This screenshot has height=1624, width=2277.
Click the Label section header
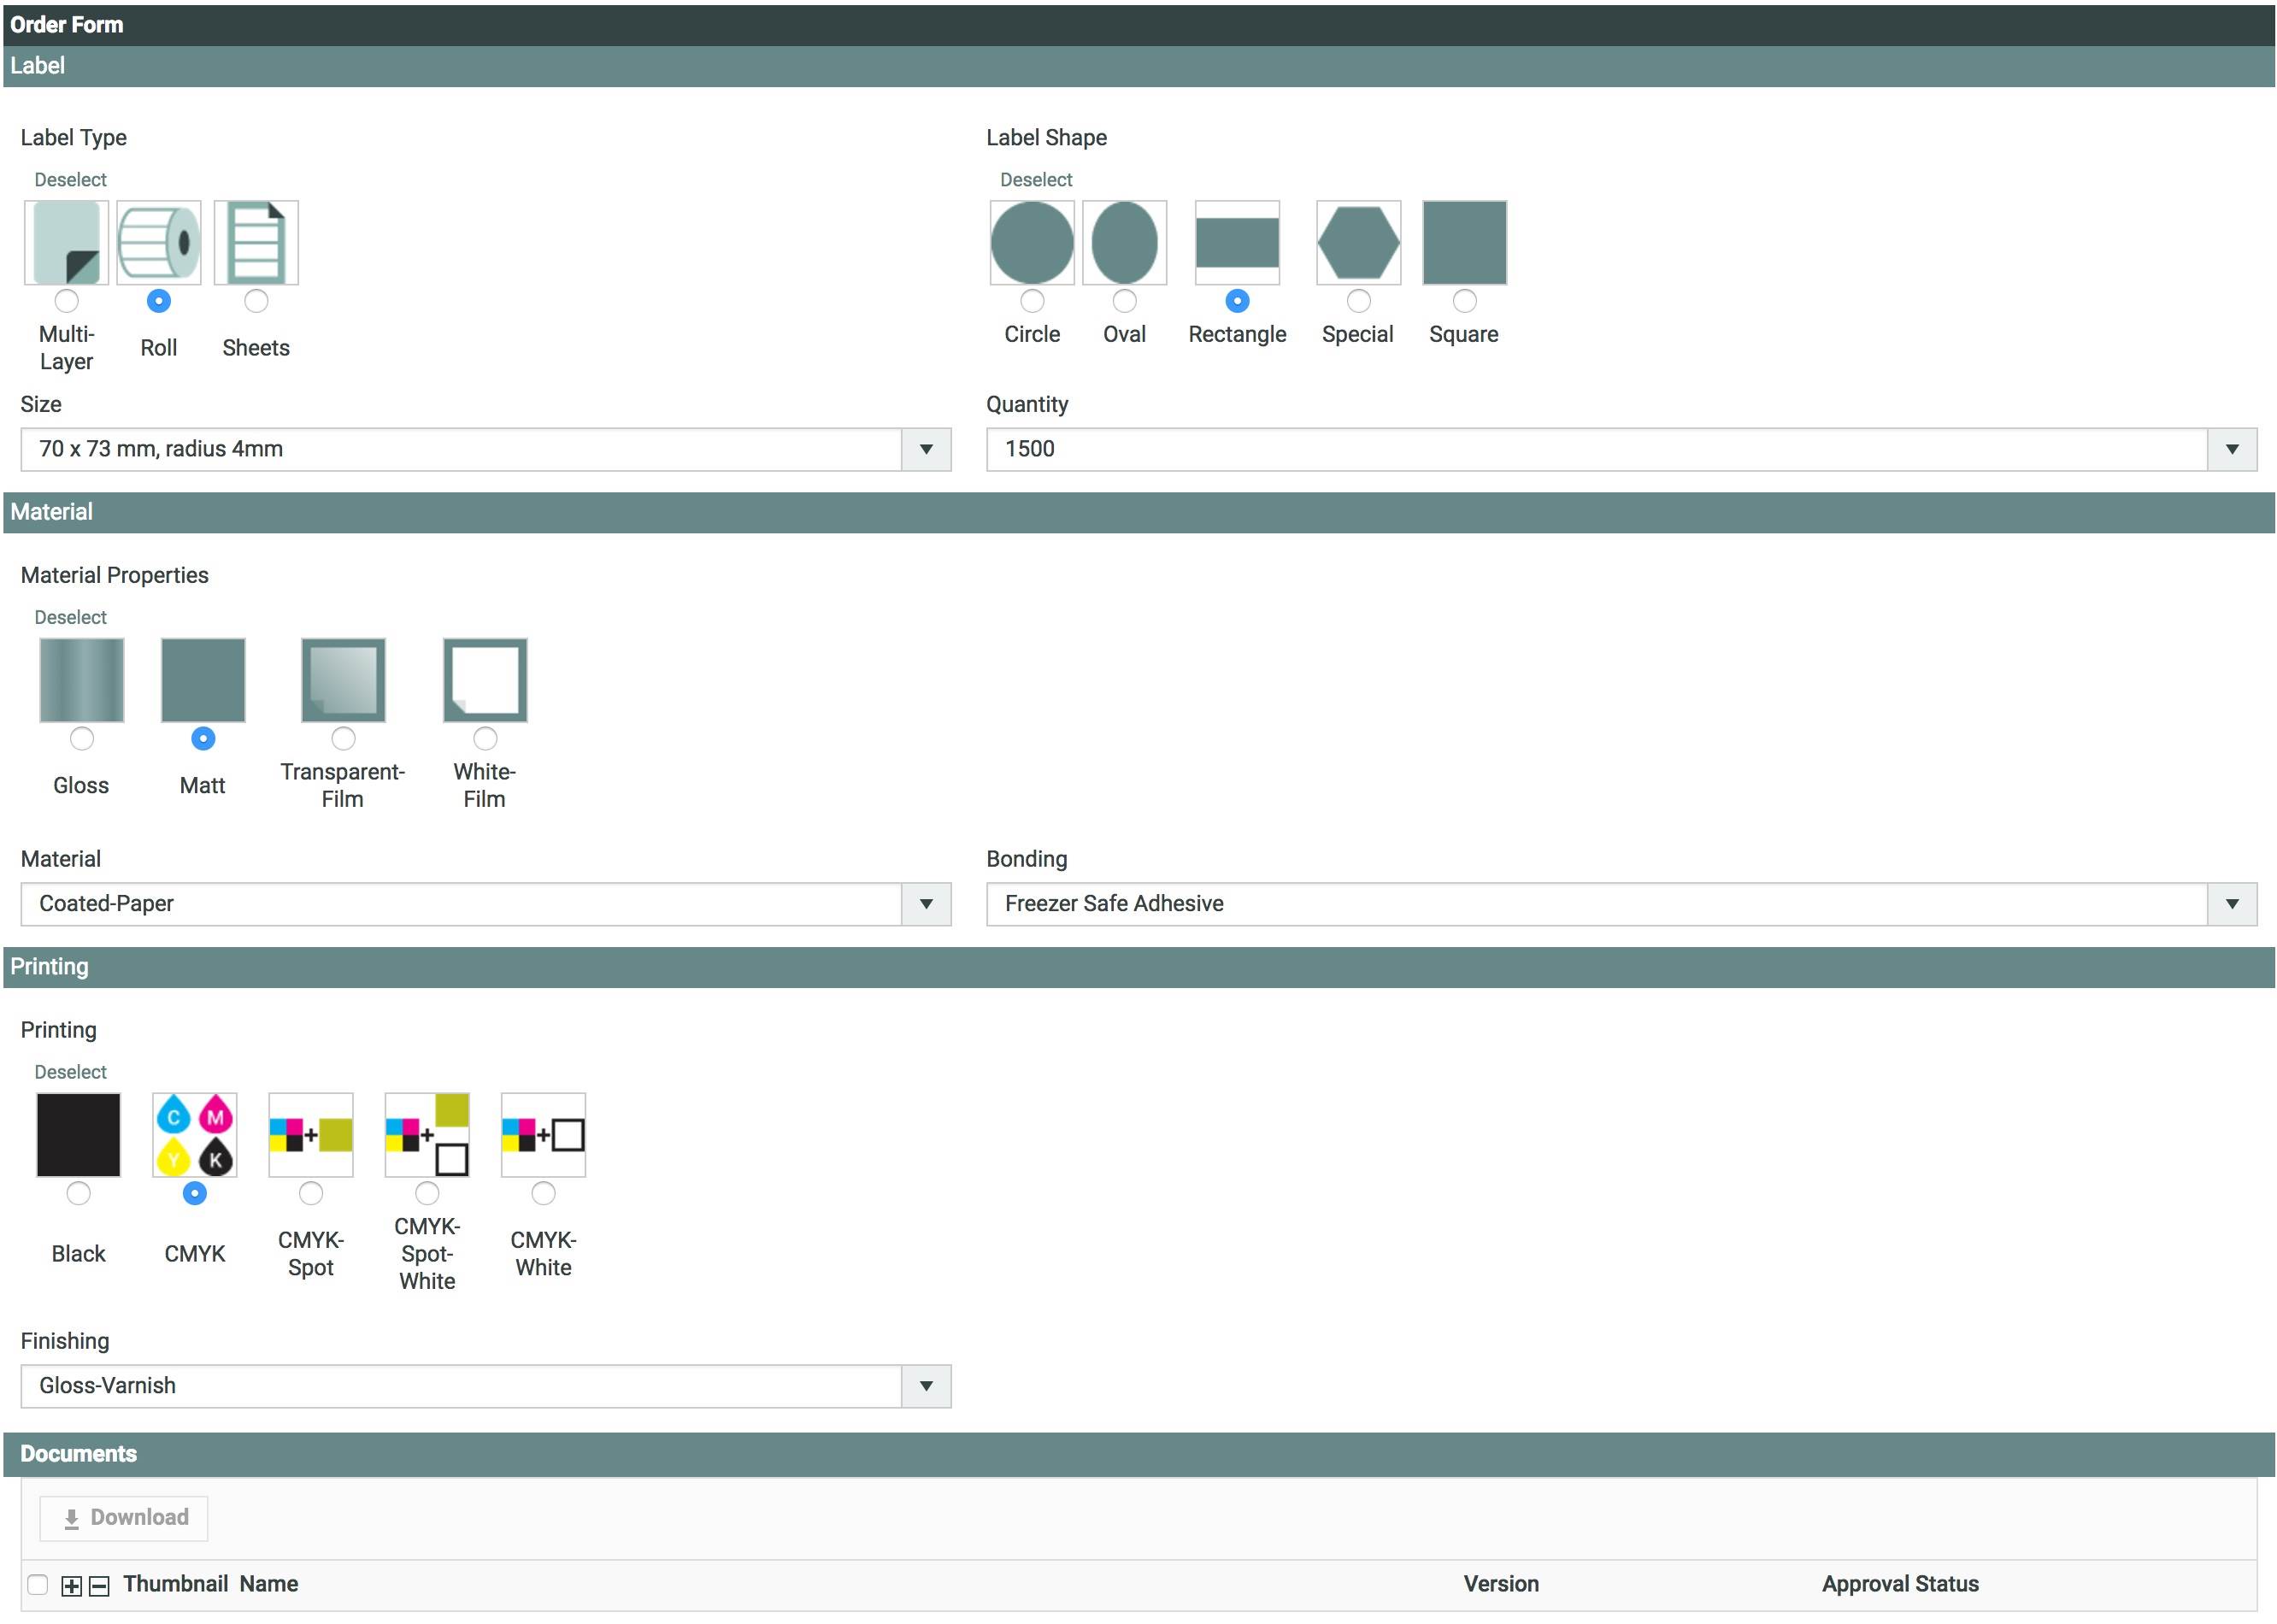[x=1139, y=66]
